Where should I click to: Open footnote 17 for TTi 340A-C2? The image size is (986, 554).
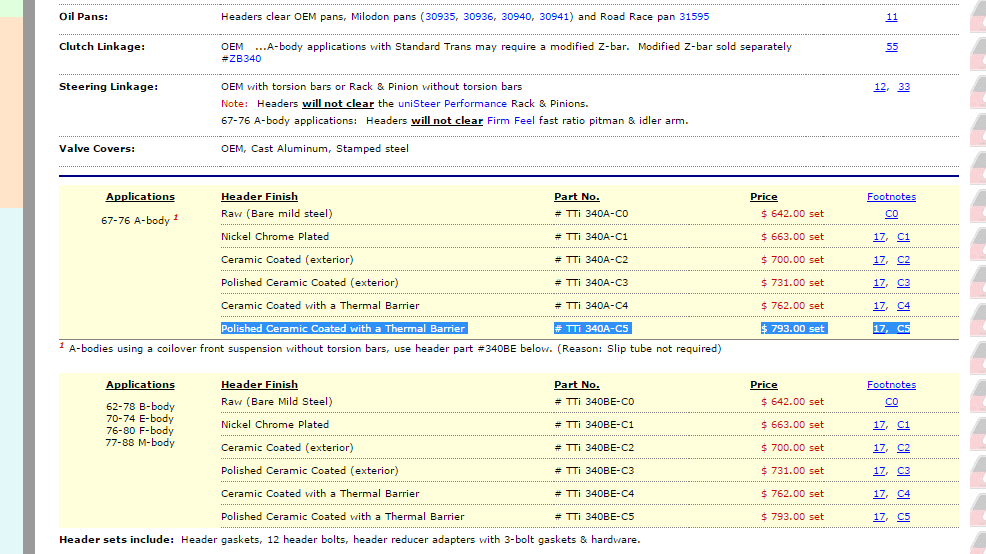pyautogui.click(x=879, y=260)
